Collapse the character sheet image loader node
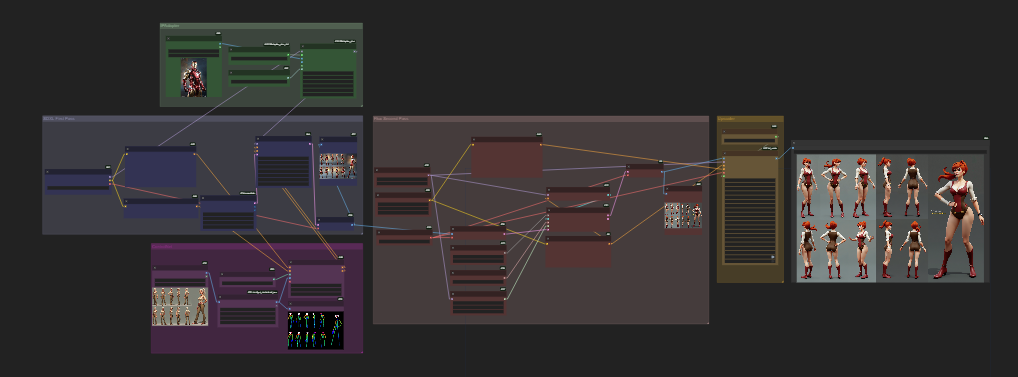1018x377 pixels. point(155,268)
